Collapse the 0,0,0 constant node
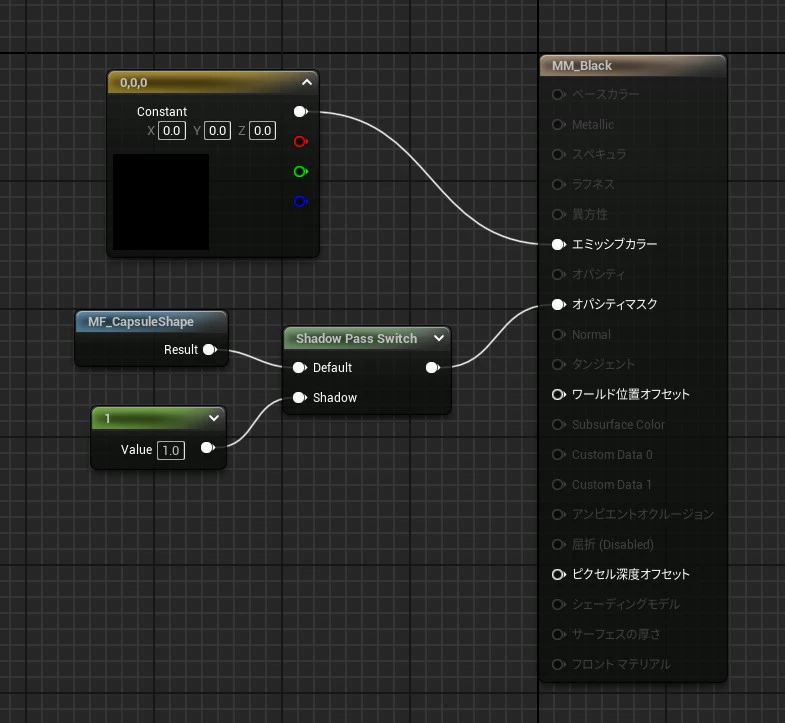The width and height of the screenshot is (785, 723). pyautogui.click(x=307, y=82)
